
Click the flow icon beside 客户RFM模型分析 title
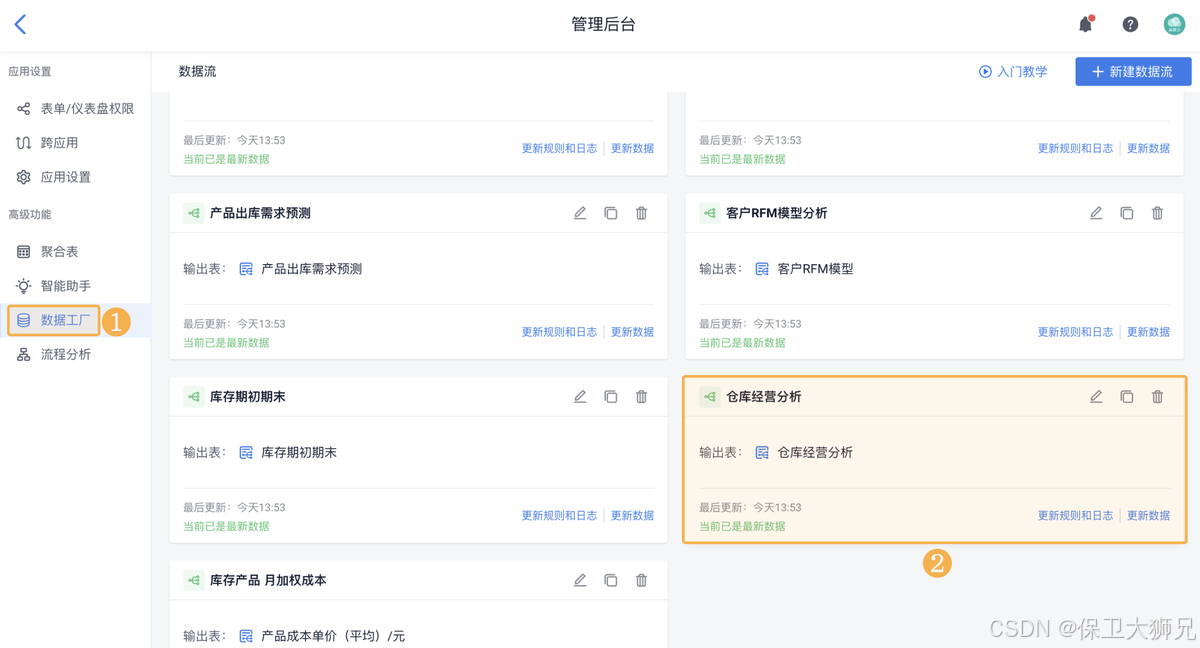click(x=710, y=213)
